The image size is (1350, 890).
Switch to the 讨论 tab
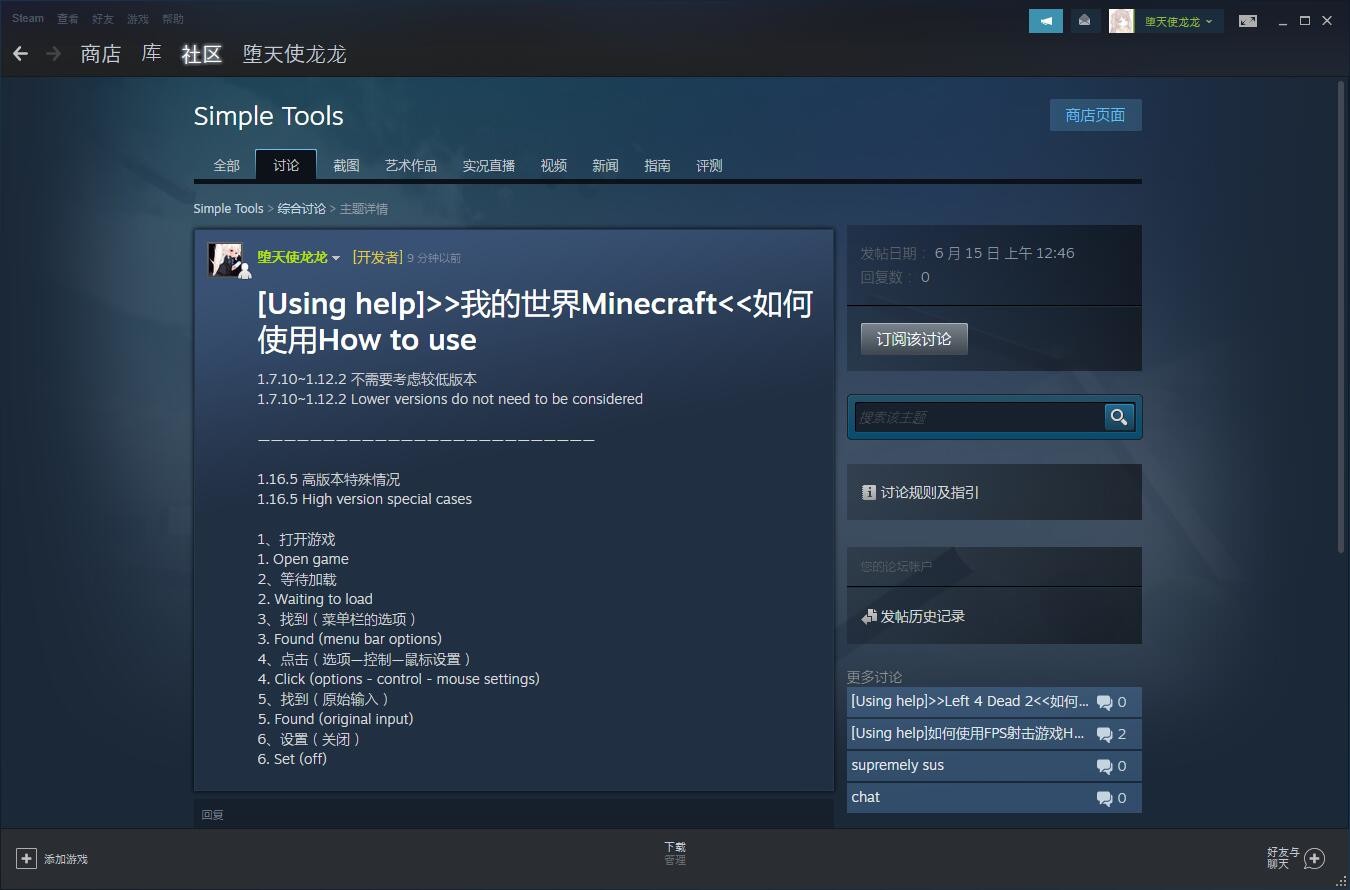pos(286,165)
